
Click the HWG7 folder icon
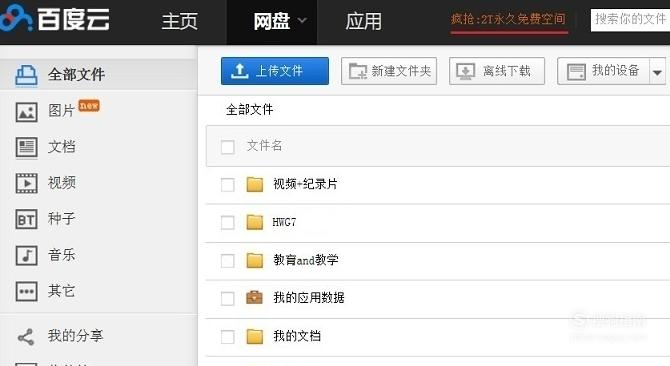(255, 222)
